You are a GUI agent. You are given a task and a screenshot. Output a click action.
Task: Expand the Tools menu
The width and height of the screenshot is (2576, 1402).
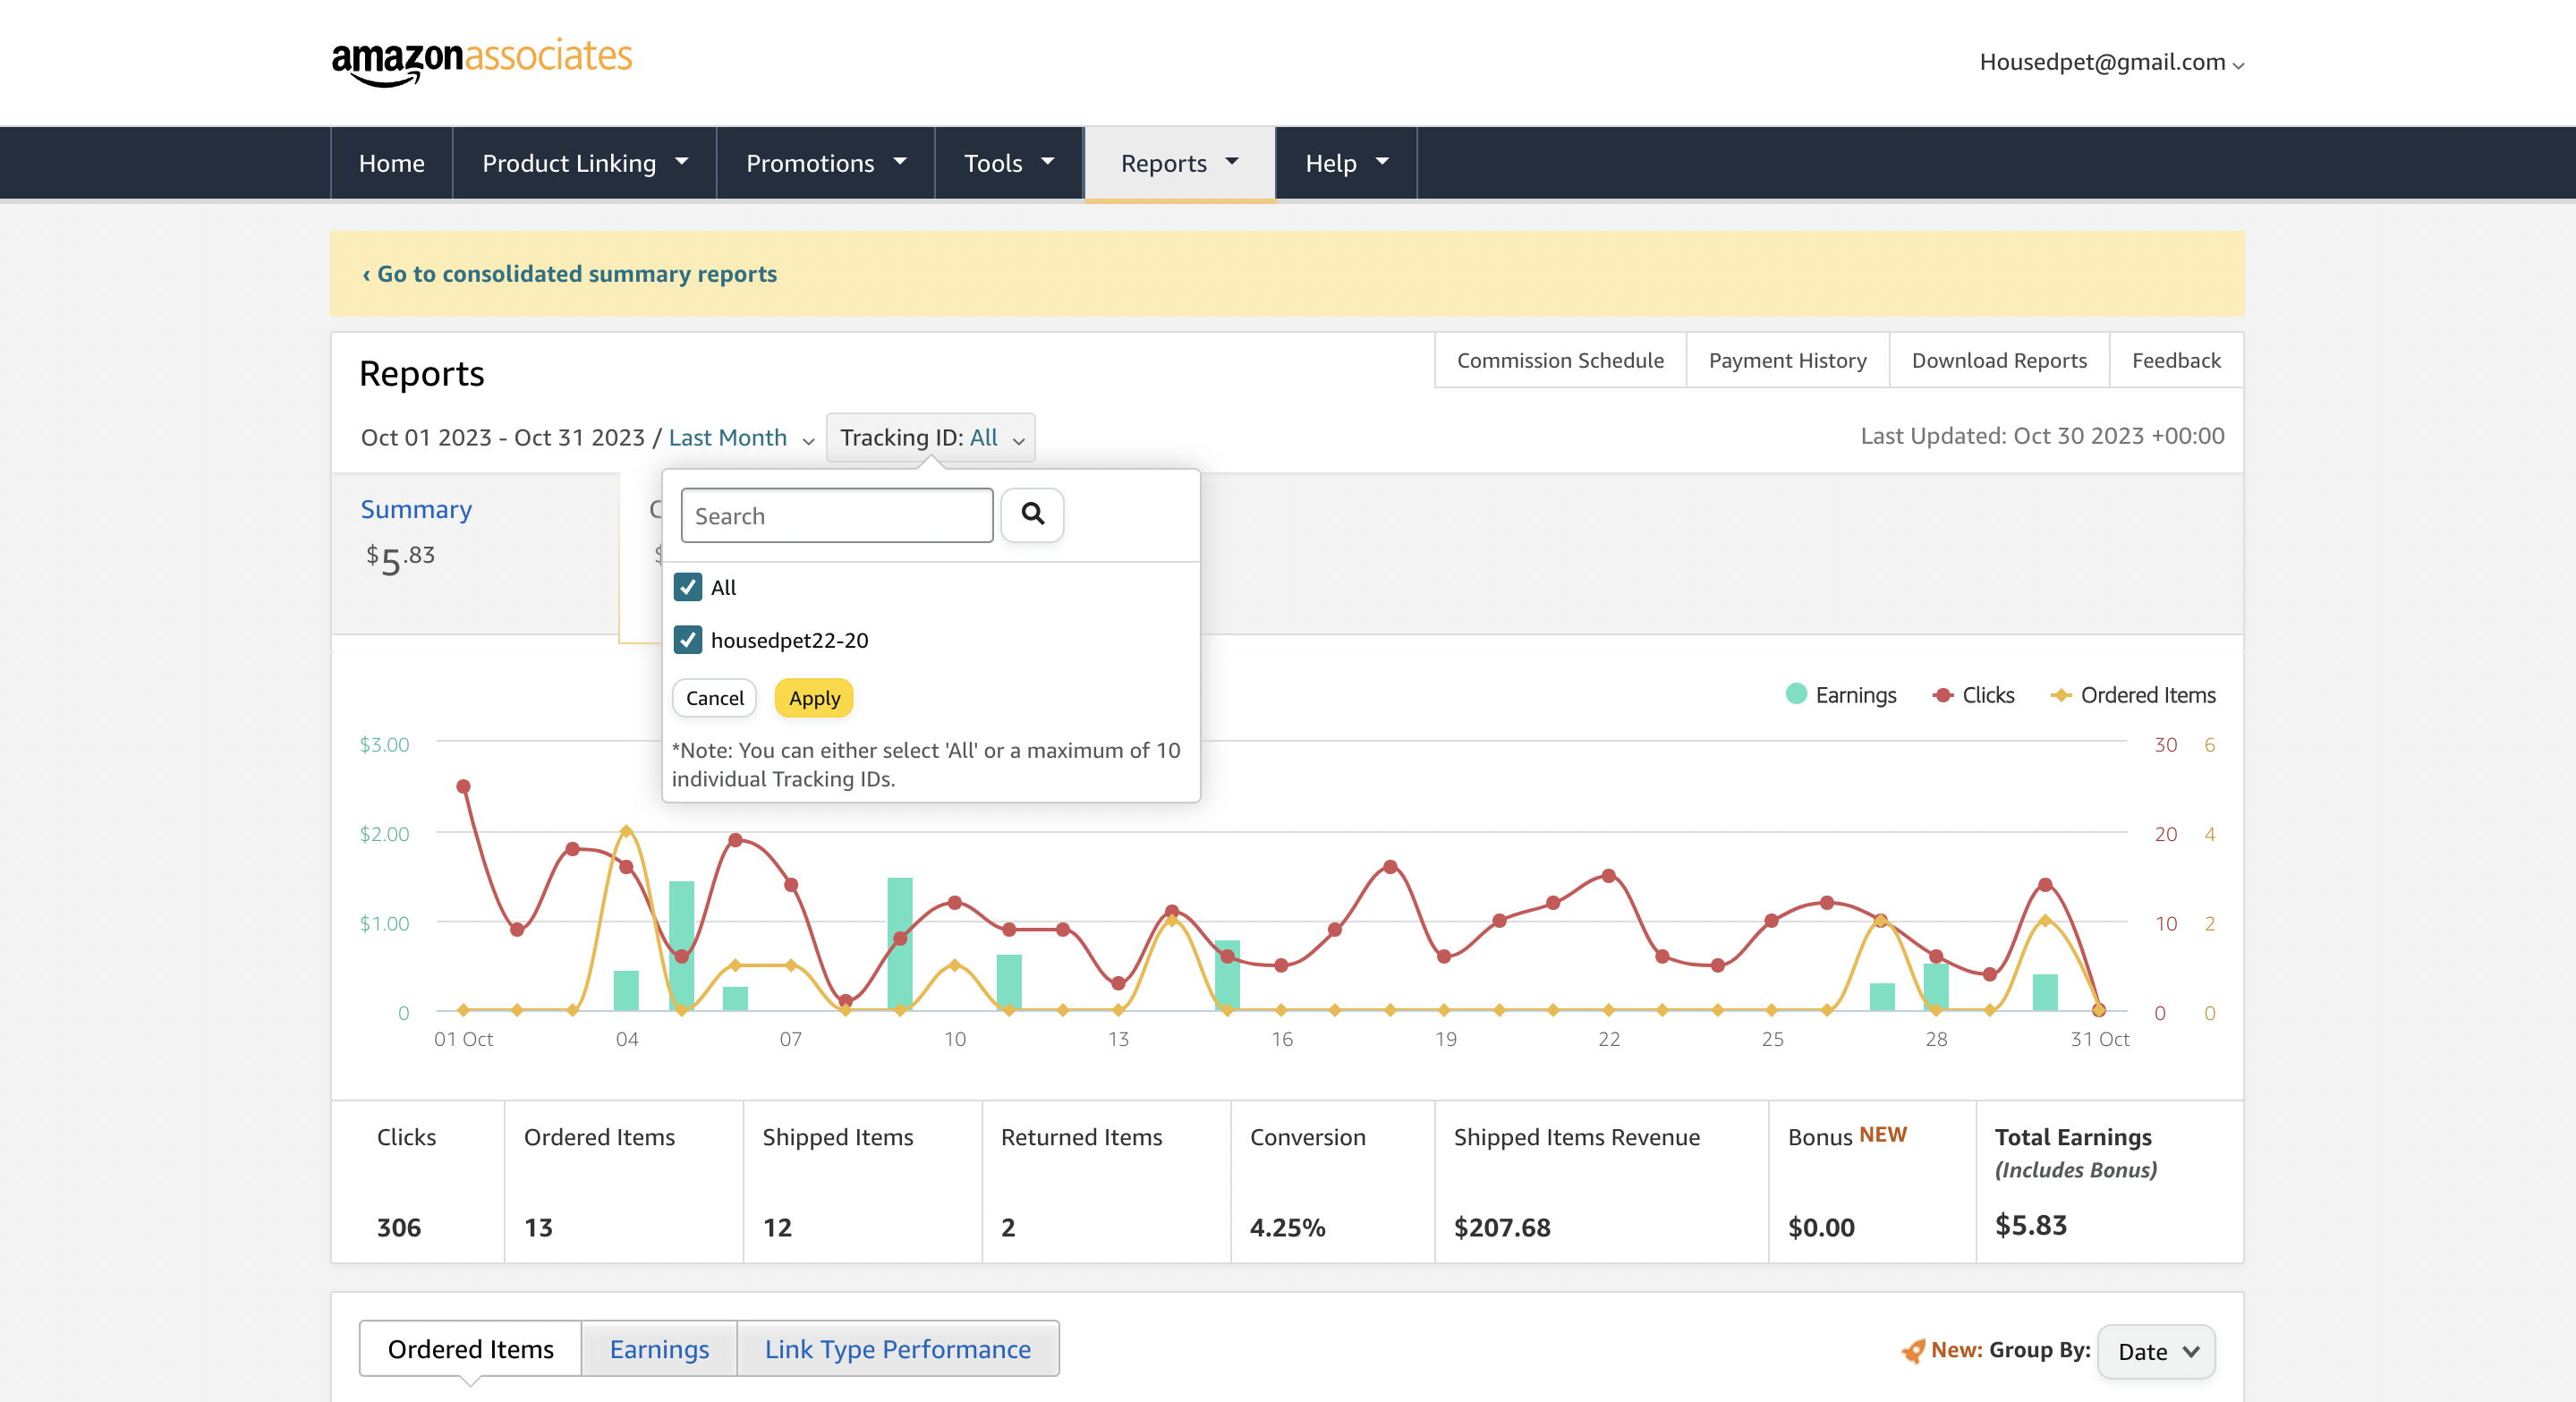[x=1009, y=163]
